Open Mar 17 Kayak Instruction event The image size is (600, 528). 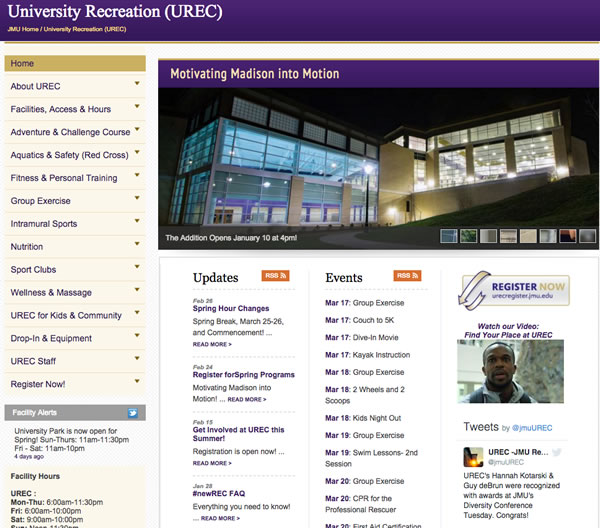[x=367, y=355]
